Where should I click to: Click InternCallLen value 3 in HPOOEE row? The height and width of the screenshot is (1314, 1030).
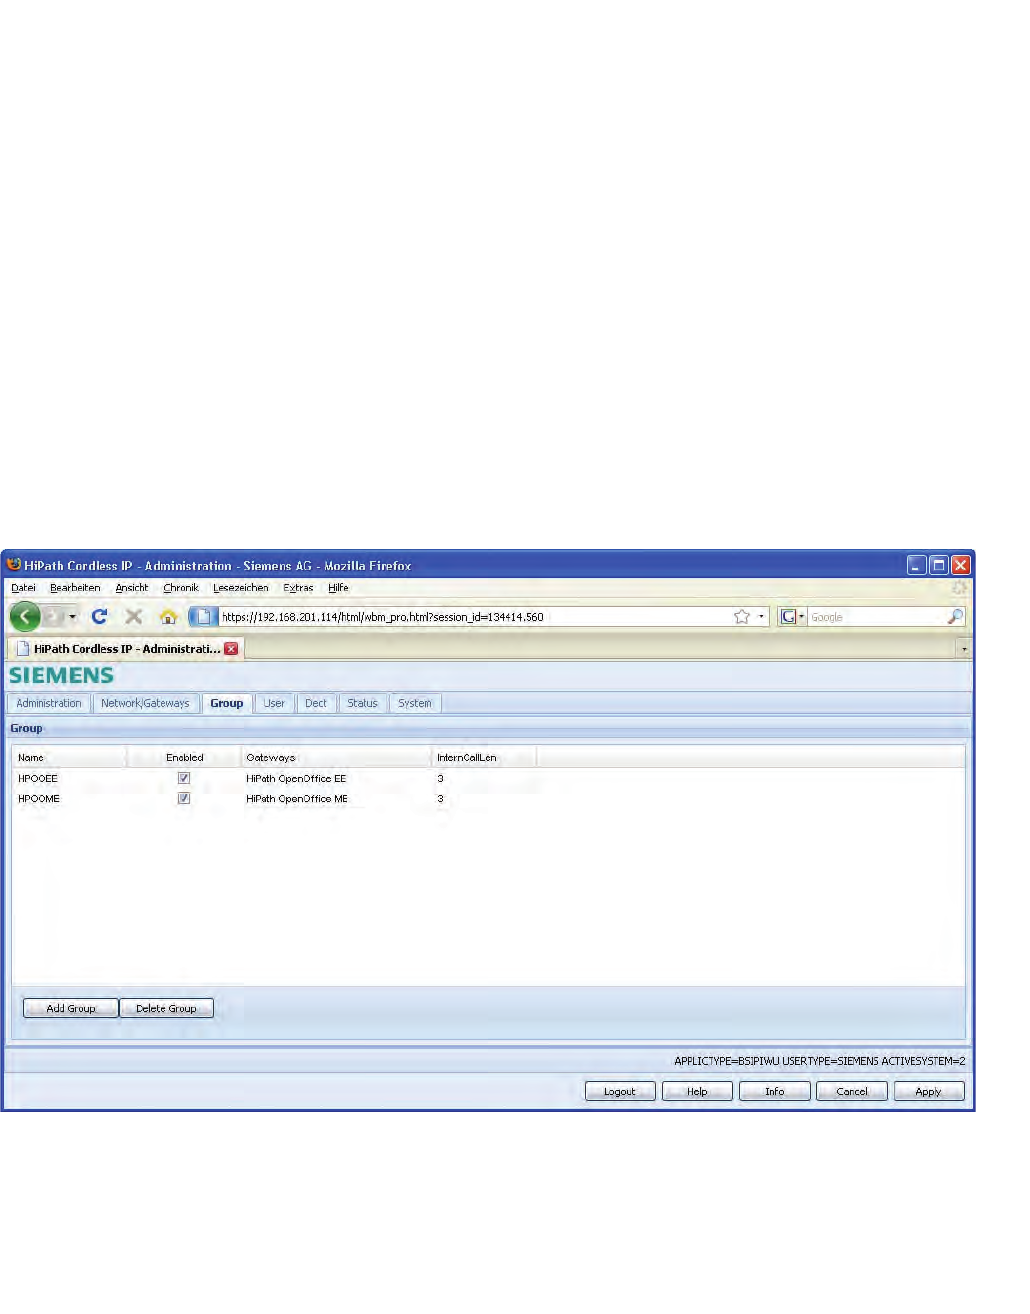coord(440,778)
